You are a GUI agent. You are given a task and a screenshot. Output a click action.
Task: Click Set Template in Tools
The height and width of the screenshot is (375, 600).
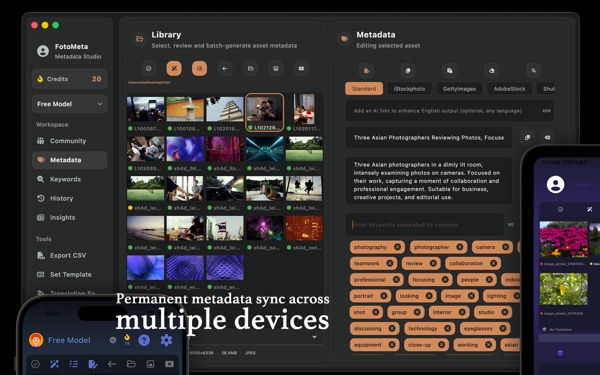[x=69, y=274]
